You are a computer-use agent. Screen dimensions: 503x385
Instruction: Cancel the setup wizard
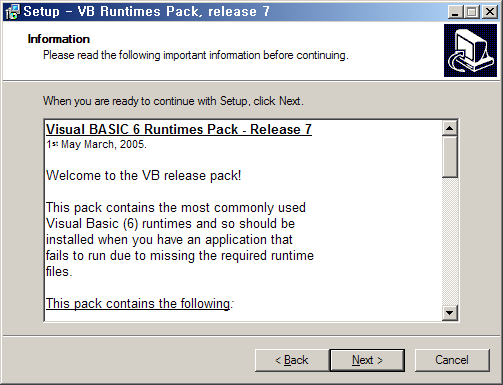point(452,360)
